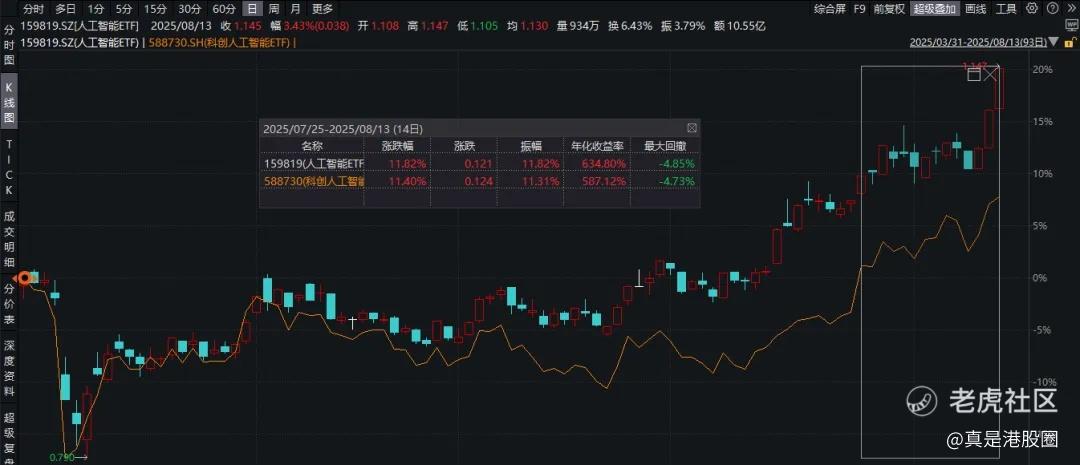Open the help question-mark icon
The height and width of the screenshot is (465, 1080).
pyautogui.click(x=1051, y=9)
